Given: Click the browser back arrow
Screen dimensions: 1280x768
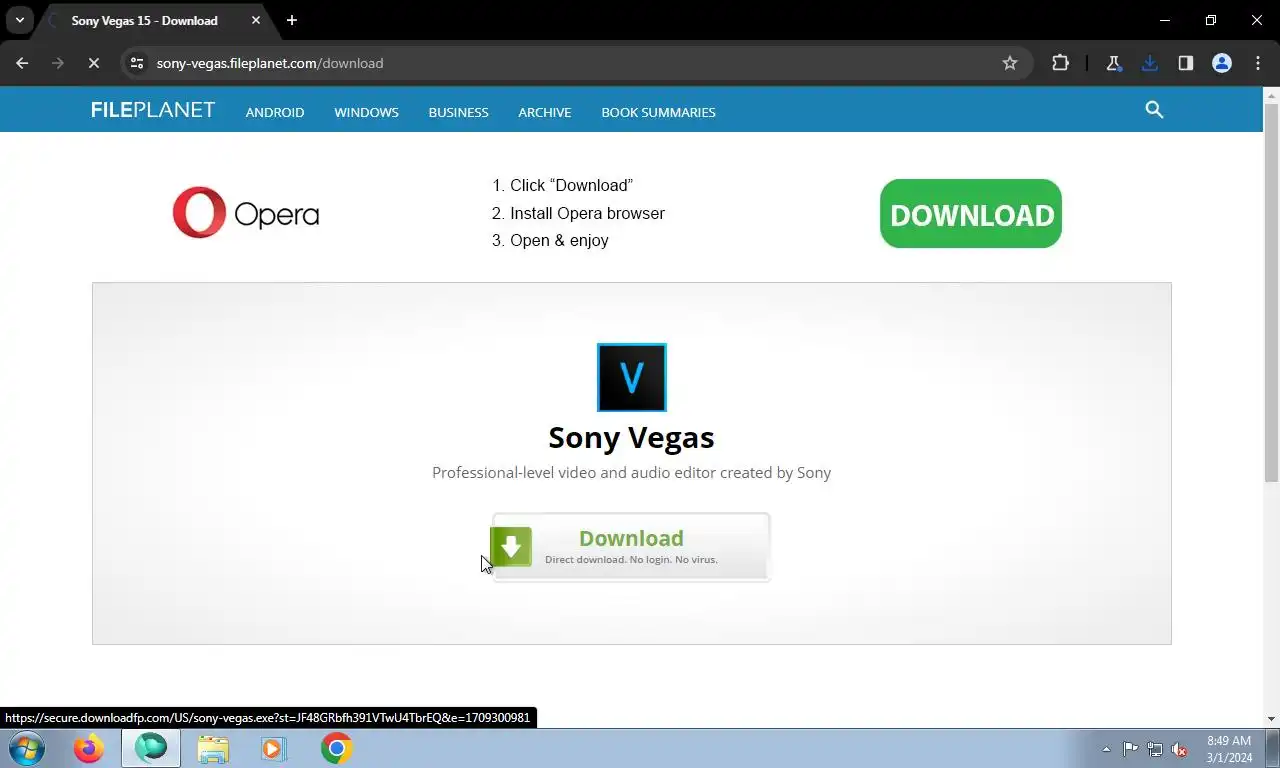Looking at the screenshot, I should pos(22,63).
